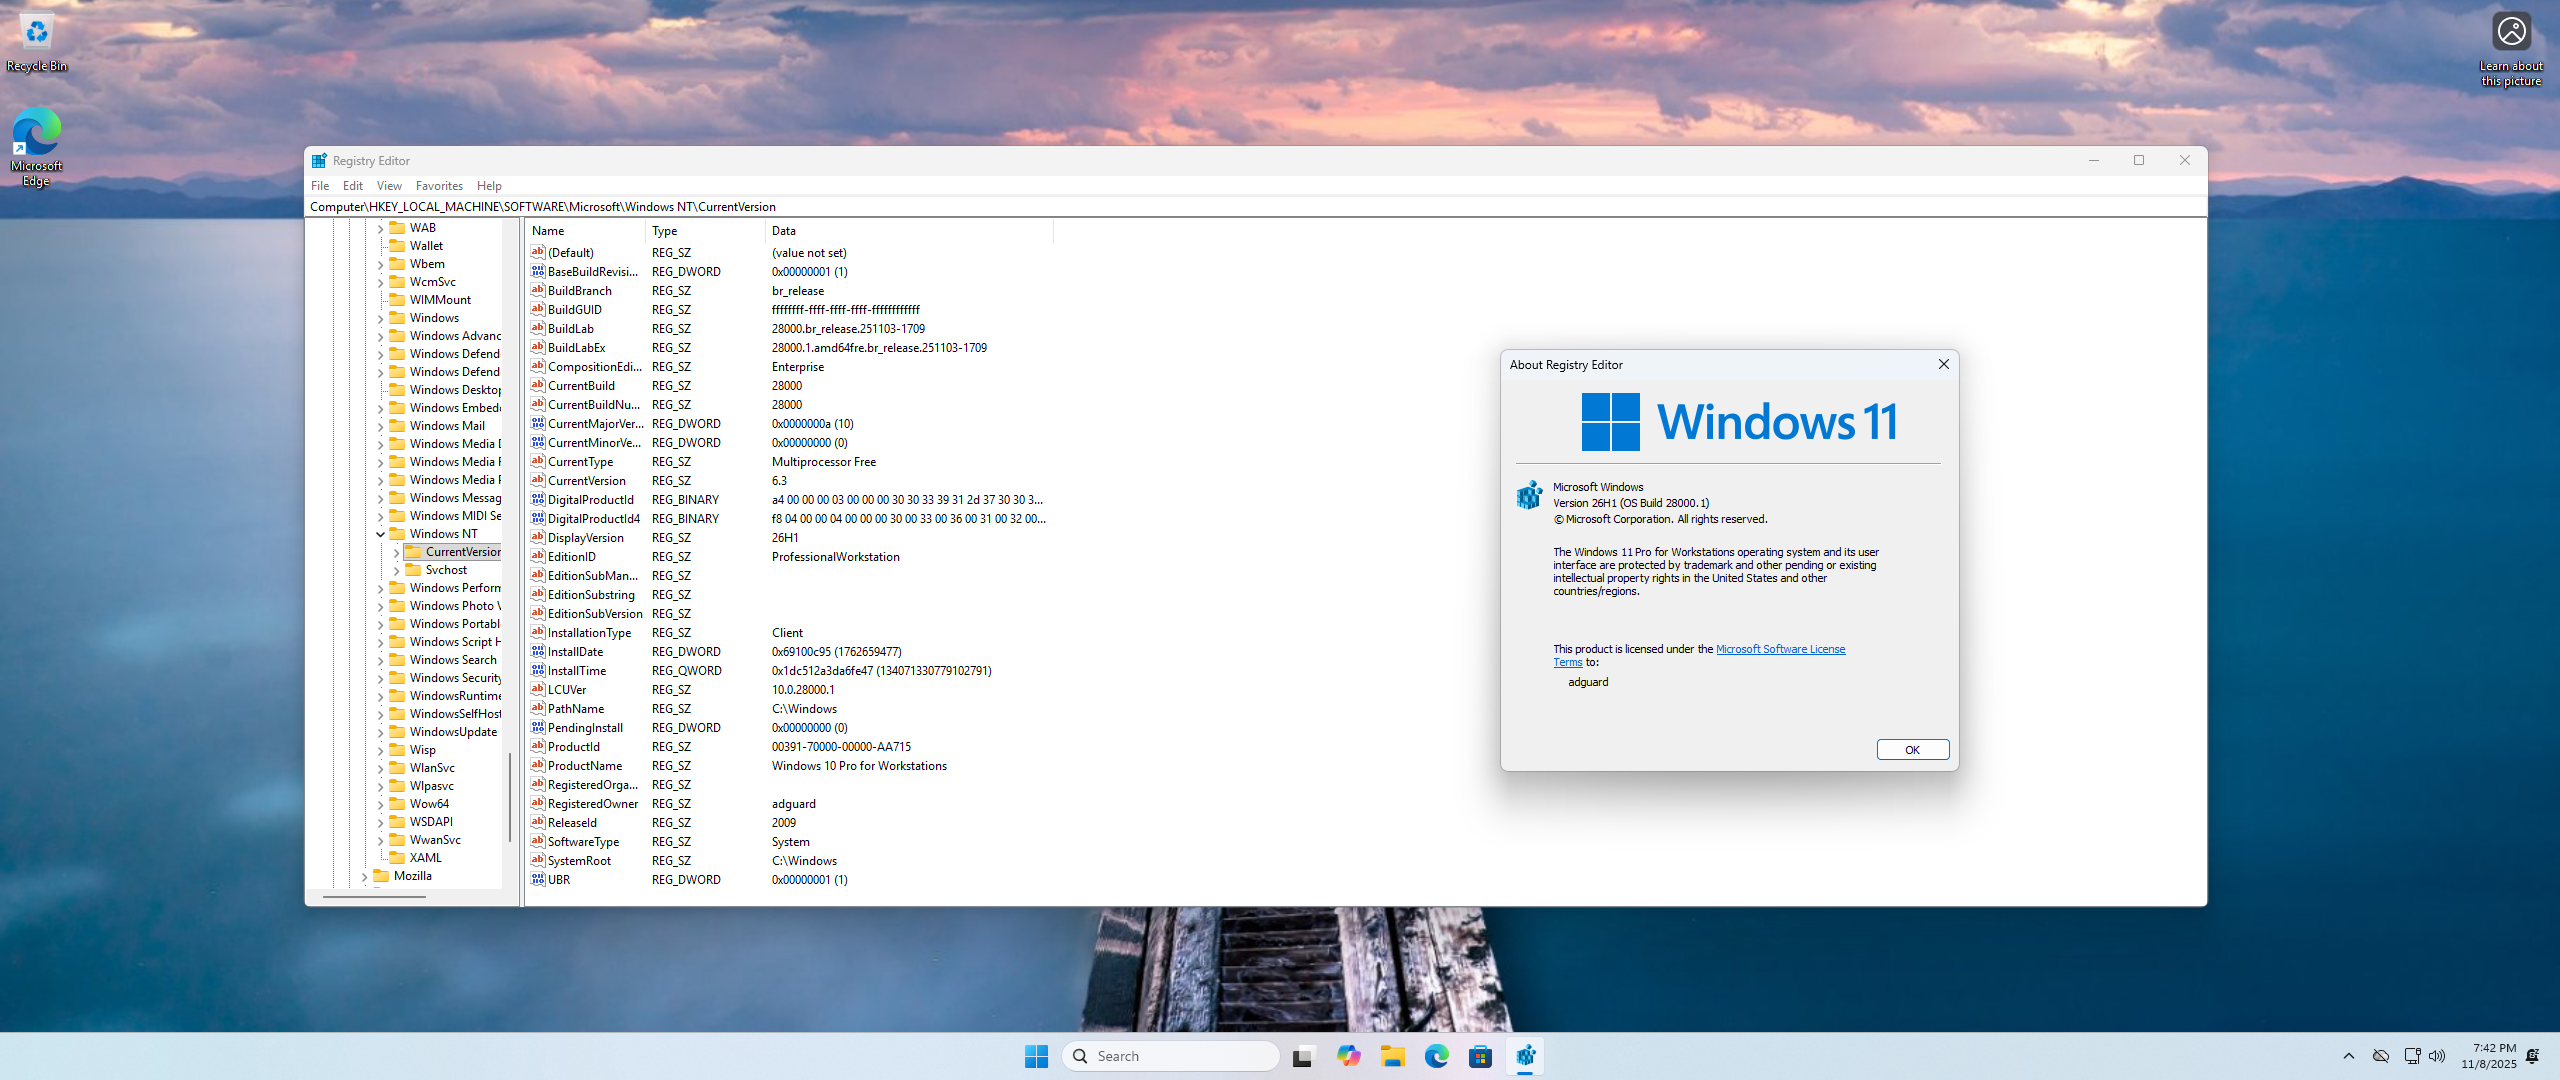
Task: Open Copilot from the taskbar
Action: coord(1348,1056)
